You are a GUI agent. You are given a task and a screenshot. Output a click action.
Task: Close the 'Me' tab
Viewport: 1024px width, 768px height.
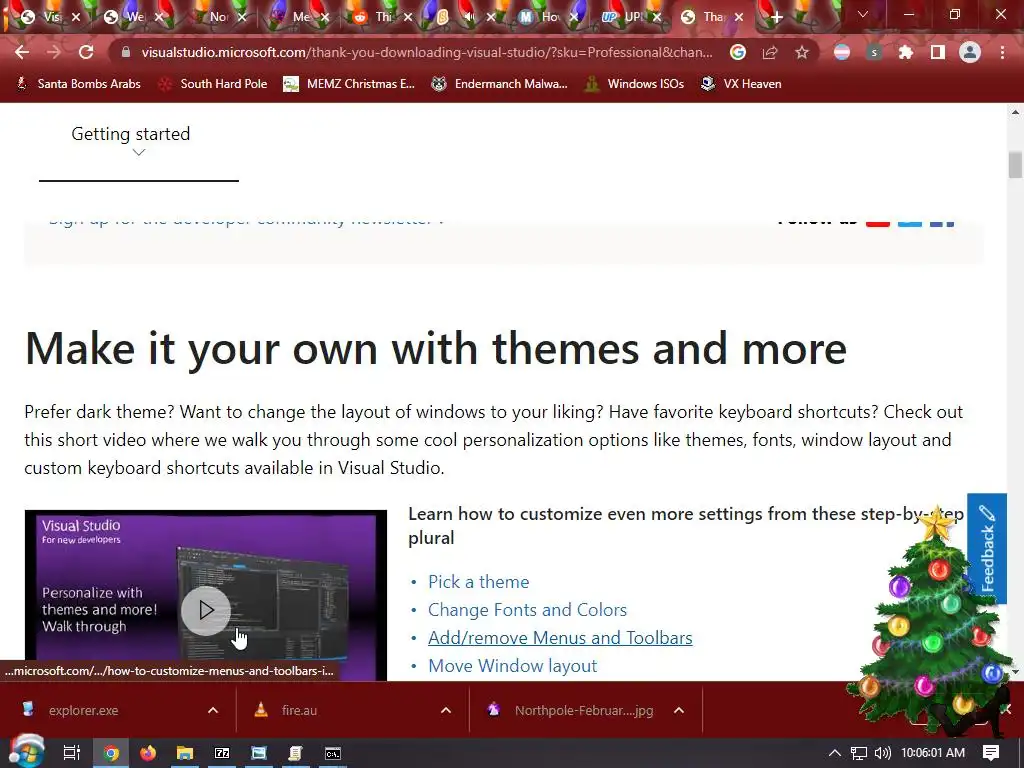pyautogui.click(x=325, y=17)
